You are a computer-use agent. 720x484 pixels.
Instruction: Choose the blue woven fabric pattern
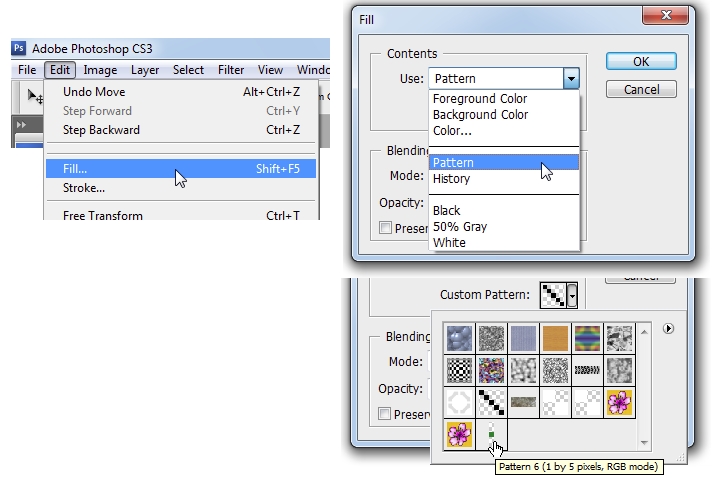(523, 338)
